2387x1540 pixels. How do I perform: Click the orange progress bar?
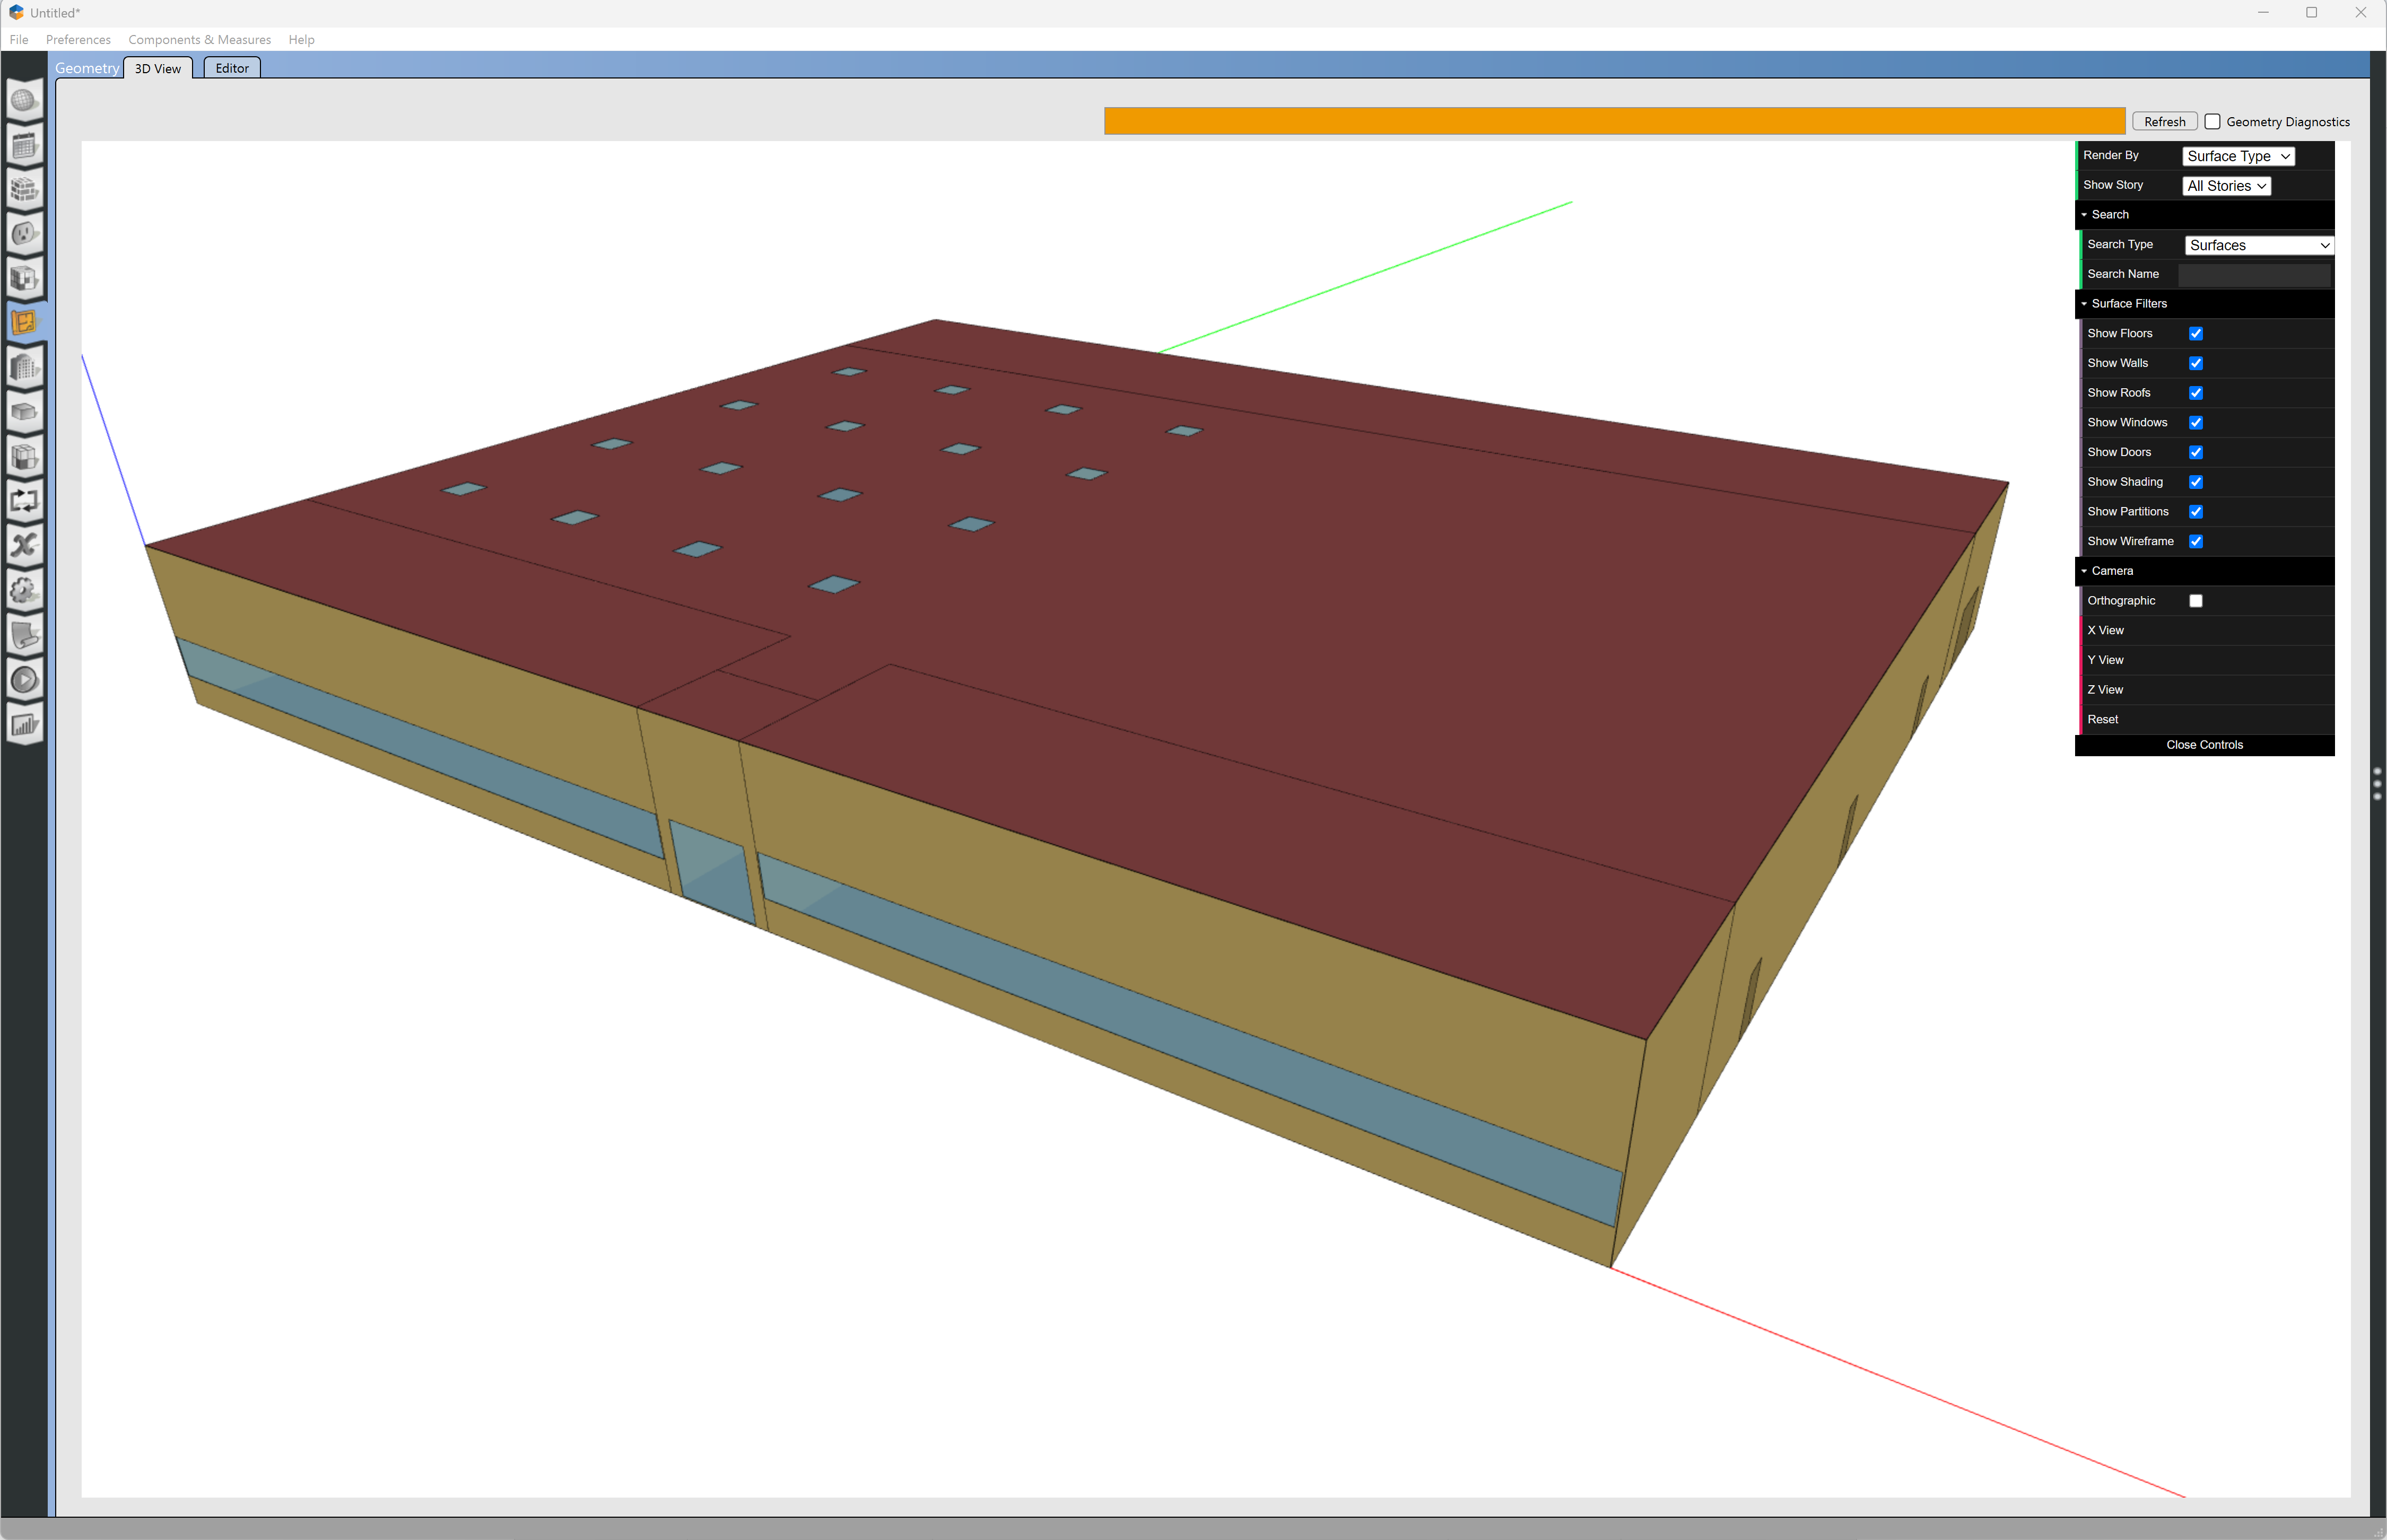click(x=1613, y=121)
